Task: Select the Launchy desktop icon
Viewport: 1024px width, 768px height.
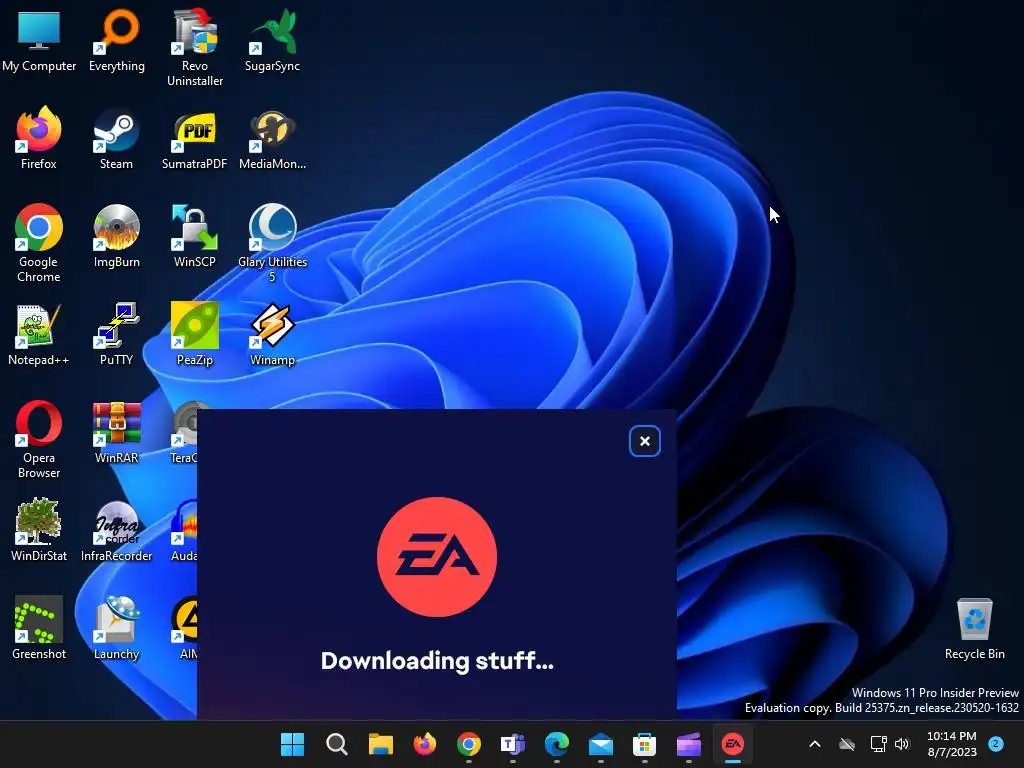Action: [116, 628]
